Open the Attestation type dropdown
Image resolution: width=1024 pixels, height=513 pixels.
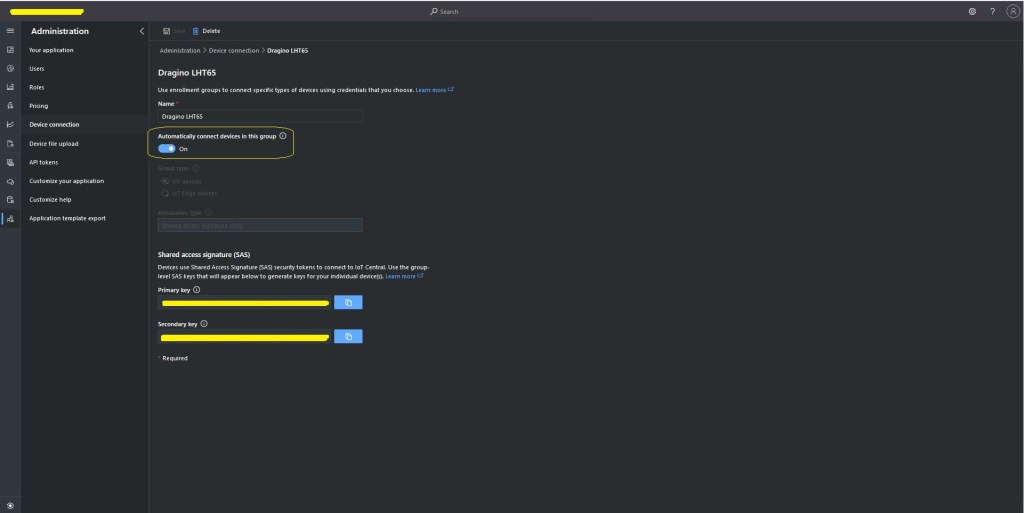260,225
